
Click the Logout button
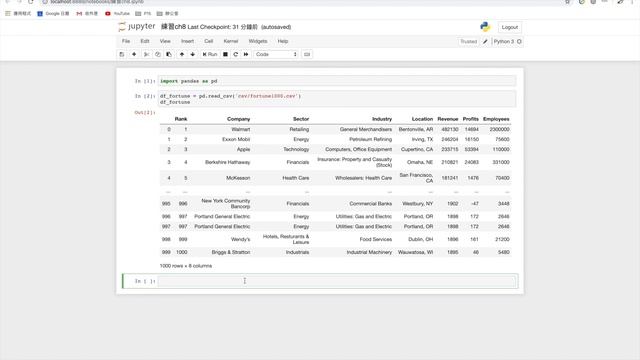pos(509,27)
